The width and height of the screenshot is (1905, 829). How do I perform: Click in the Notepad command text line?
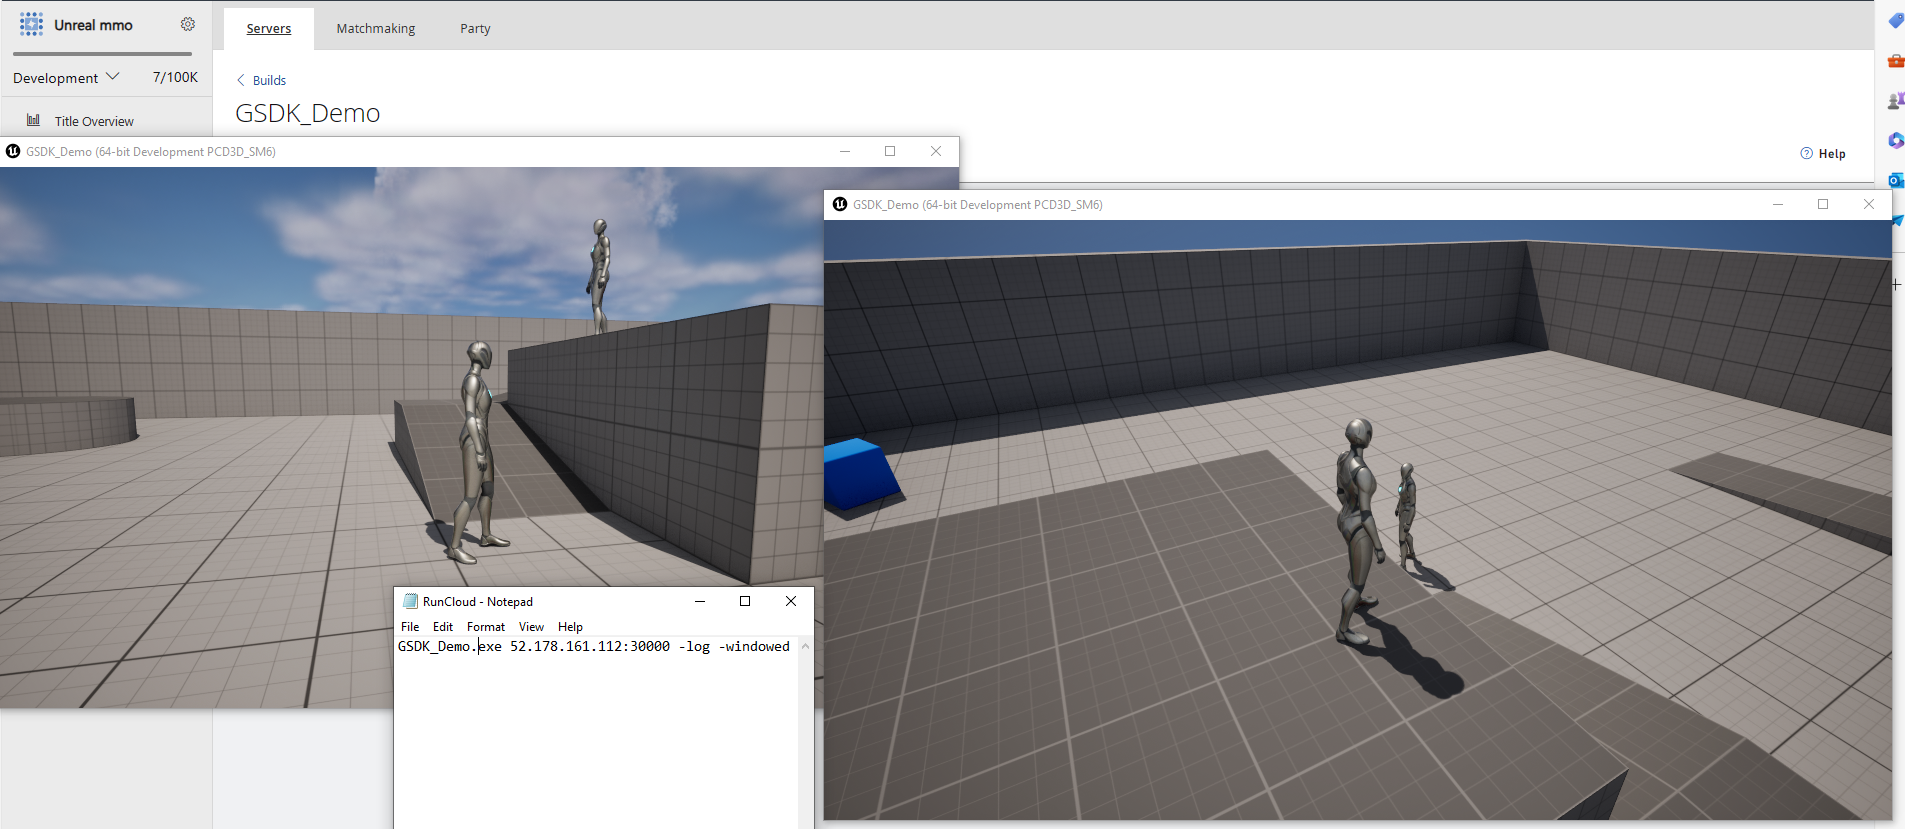click(x=594, y=647)
